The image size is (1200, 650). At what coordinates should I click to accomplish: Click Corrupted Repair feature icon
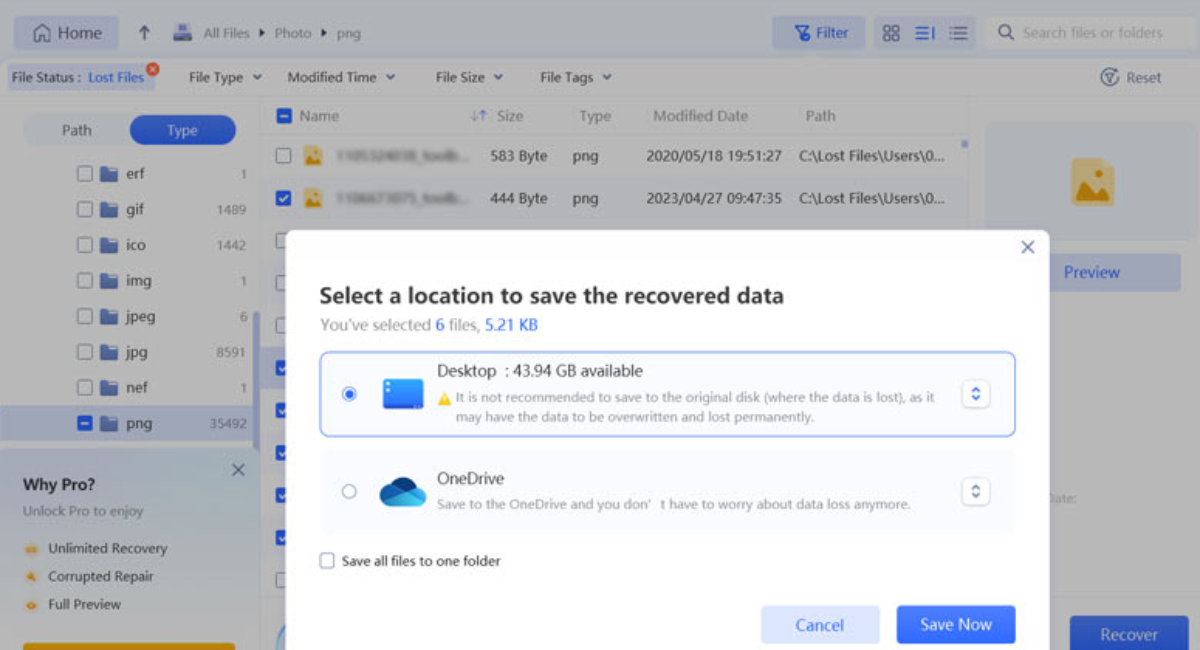click(31, 577)
